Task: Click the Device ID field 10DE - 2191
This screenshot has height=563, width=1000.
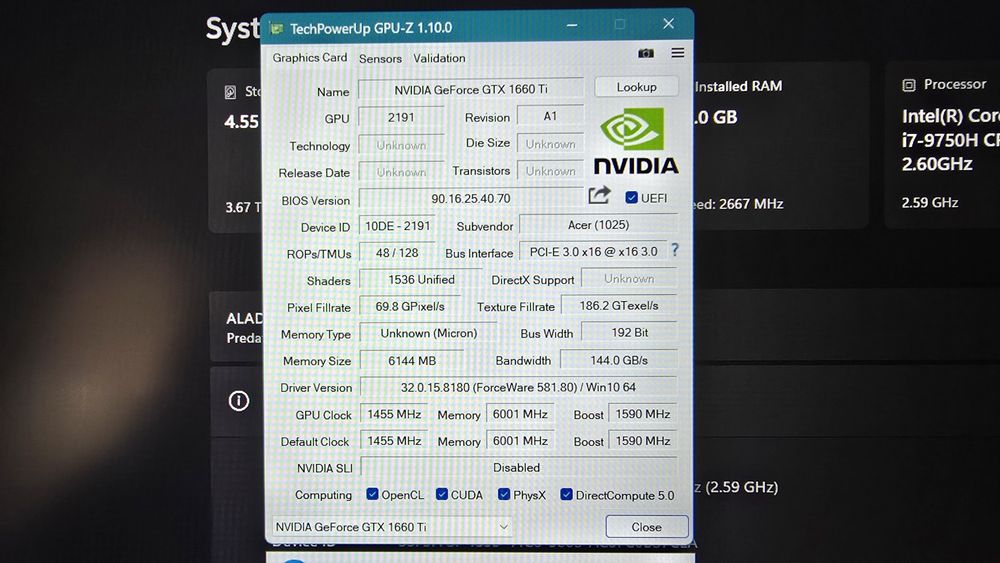Action: (397, 226)
